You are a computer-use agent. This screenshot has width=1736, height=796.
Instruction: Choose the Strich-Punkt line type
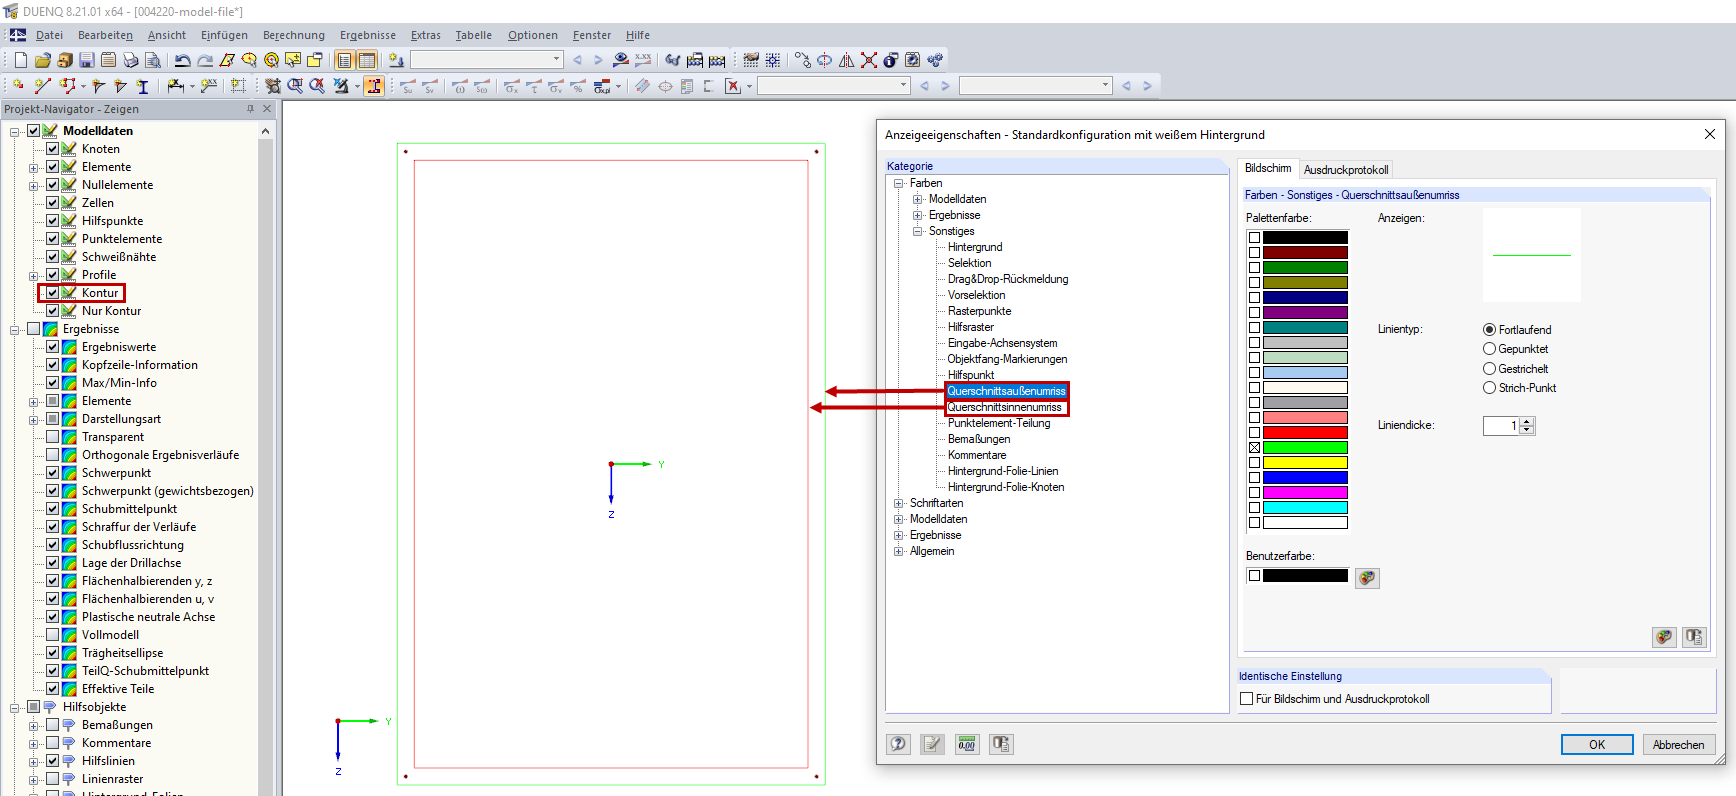[x=1489, y=388]
